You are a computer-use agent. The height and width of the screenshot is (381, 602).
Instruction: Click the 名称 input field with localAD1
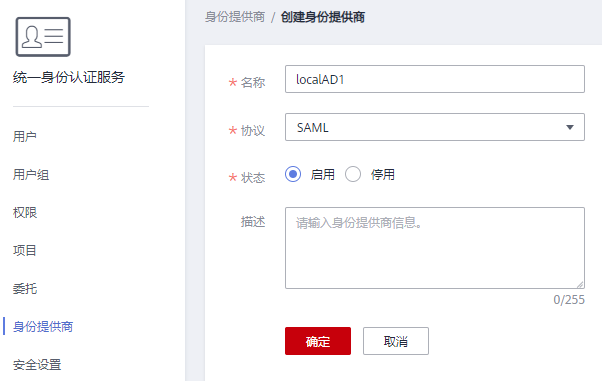435,79
